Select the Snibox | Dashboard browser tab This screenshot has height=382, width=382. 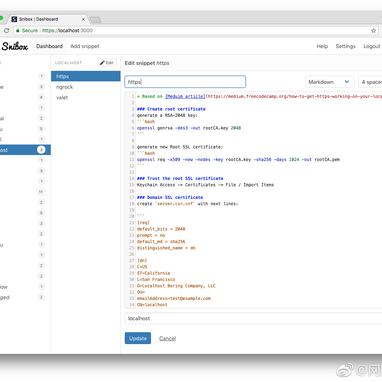point(47,19)
